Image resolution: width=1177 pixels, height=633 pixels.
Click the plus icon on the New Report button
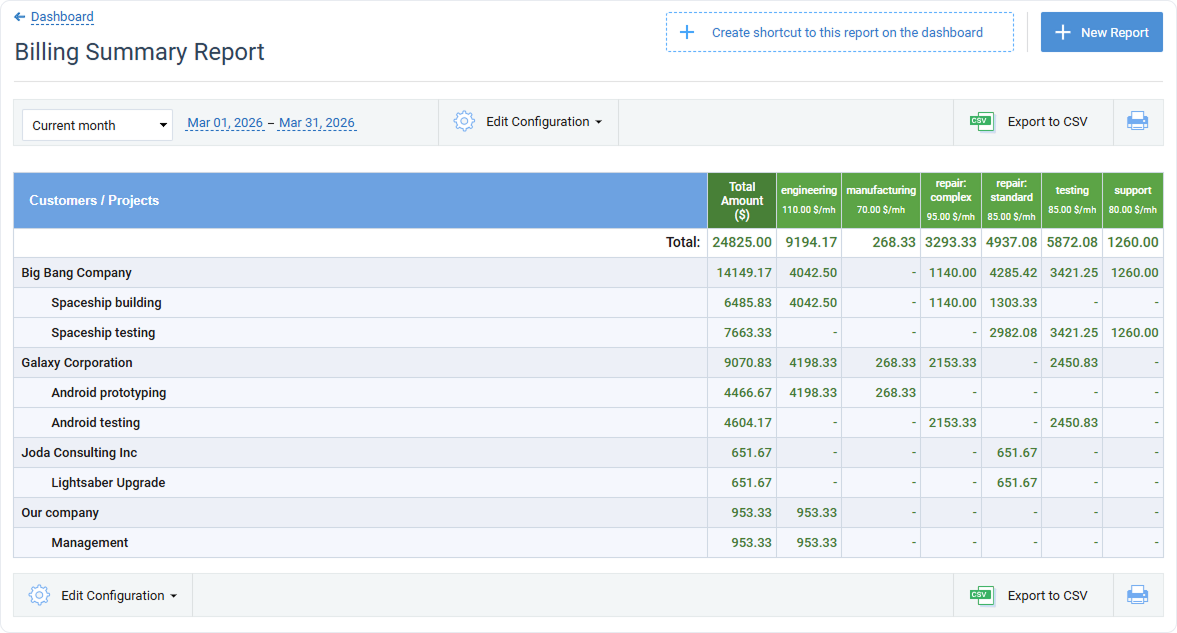[1062, 31]
